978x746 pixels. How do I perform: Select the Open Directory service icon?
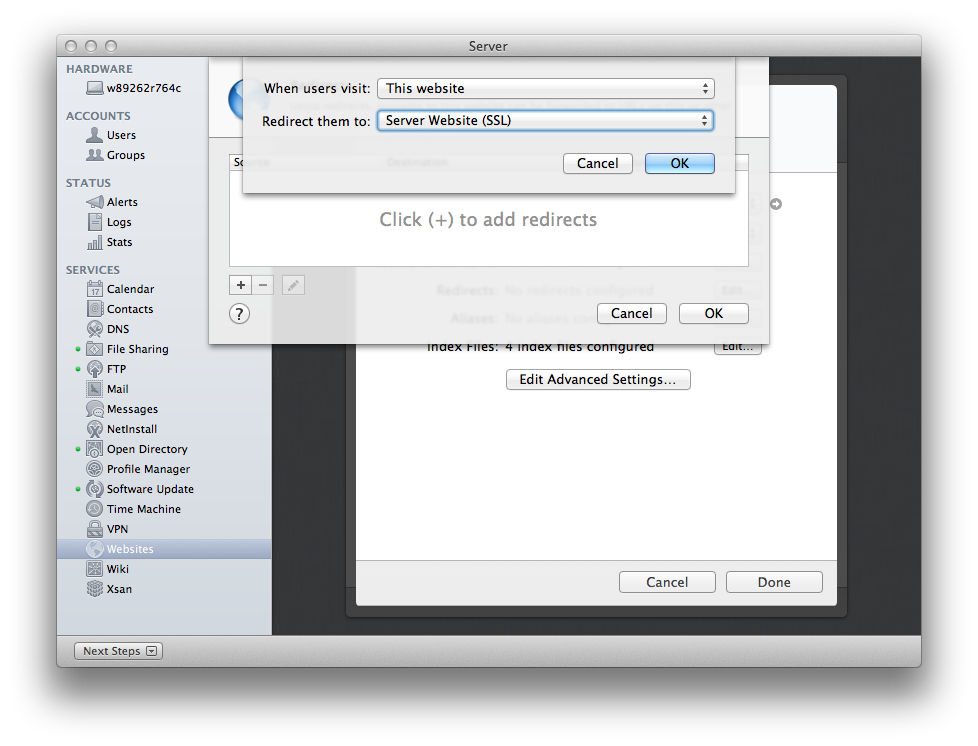(x=95, y=449)
